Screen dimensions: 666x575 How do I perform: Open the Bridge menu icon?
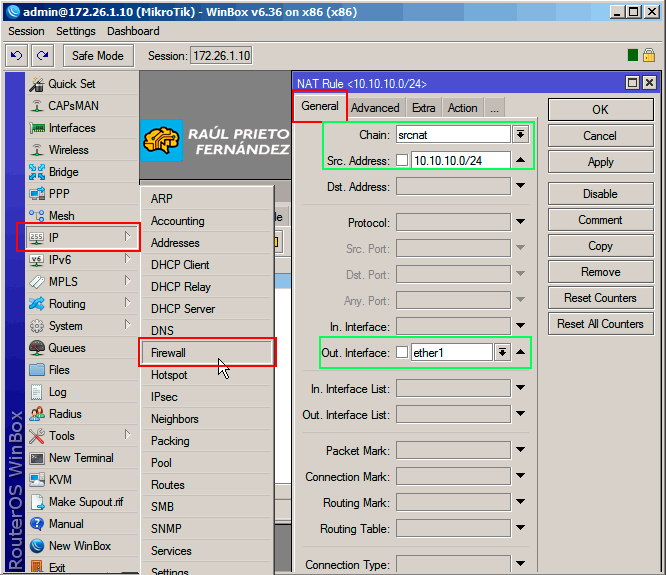37,172
